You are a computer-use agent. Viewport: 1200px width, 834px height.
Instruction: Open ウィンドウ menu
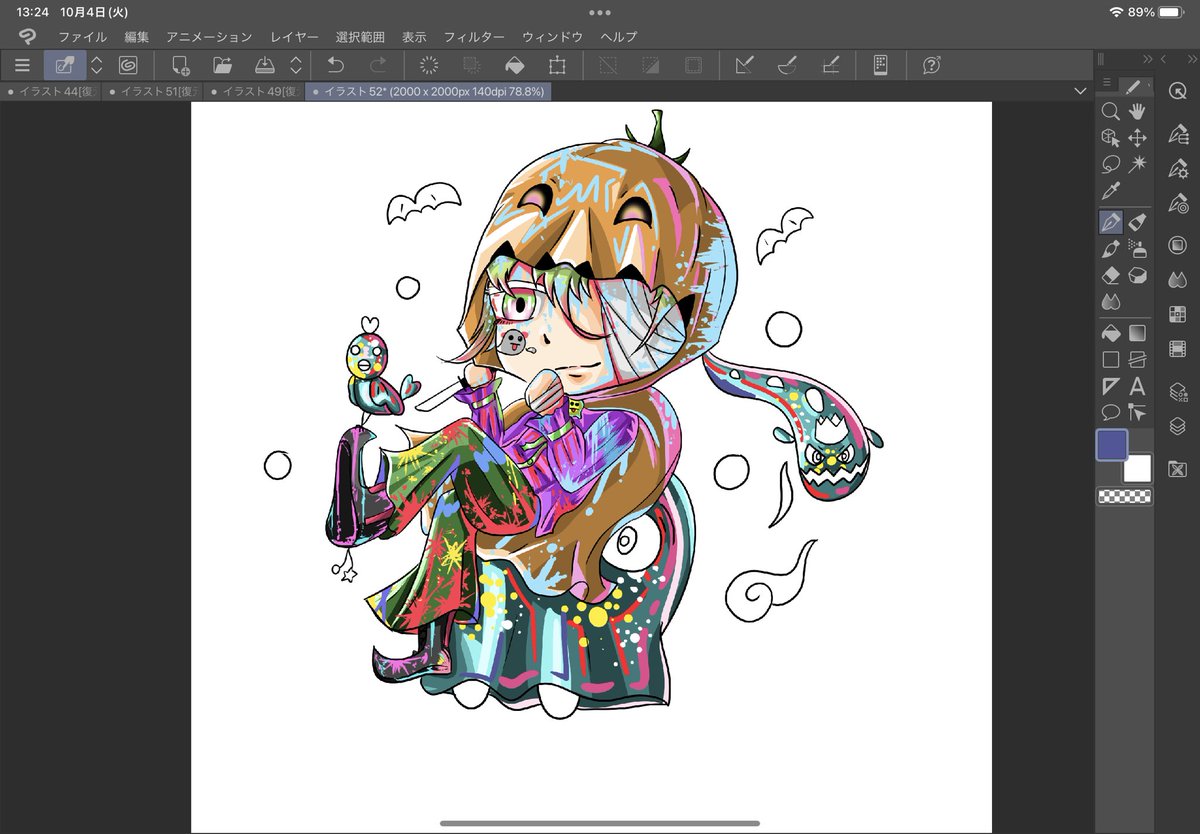(552, 37)
